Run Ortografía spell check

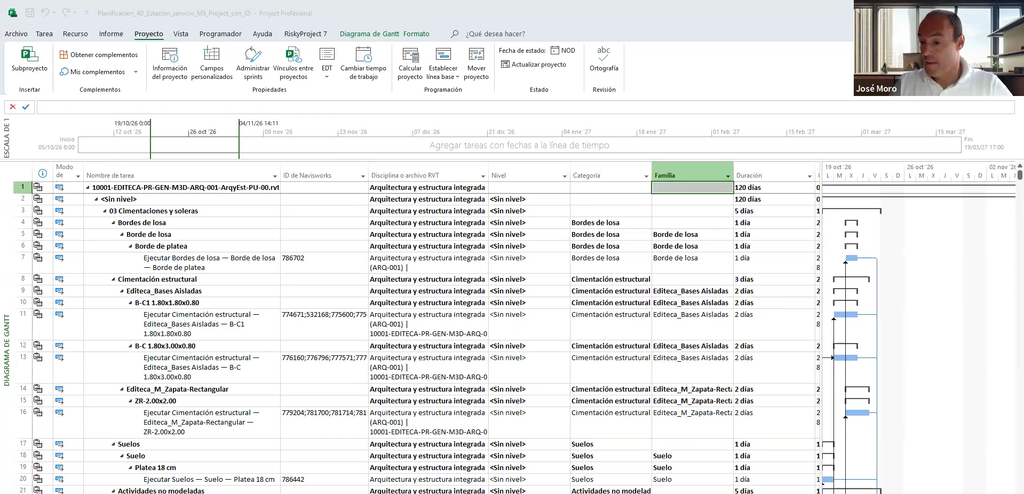click(603, 59)
